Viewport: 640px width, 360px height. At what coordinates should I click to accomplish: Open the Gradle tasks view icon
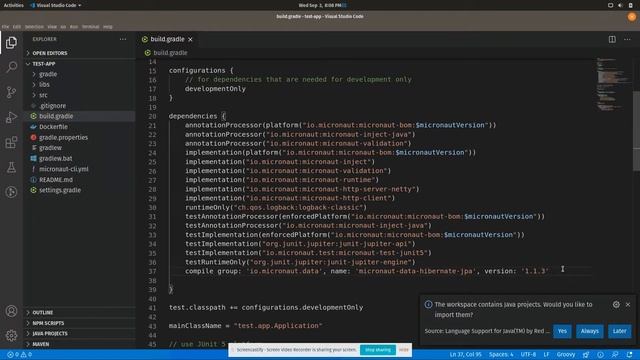coord(11,192)
